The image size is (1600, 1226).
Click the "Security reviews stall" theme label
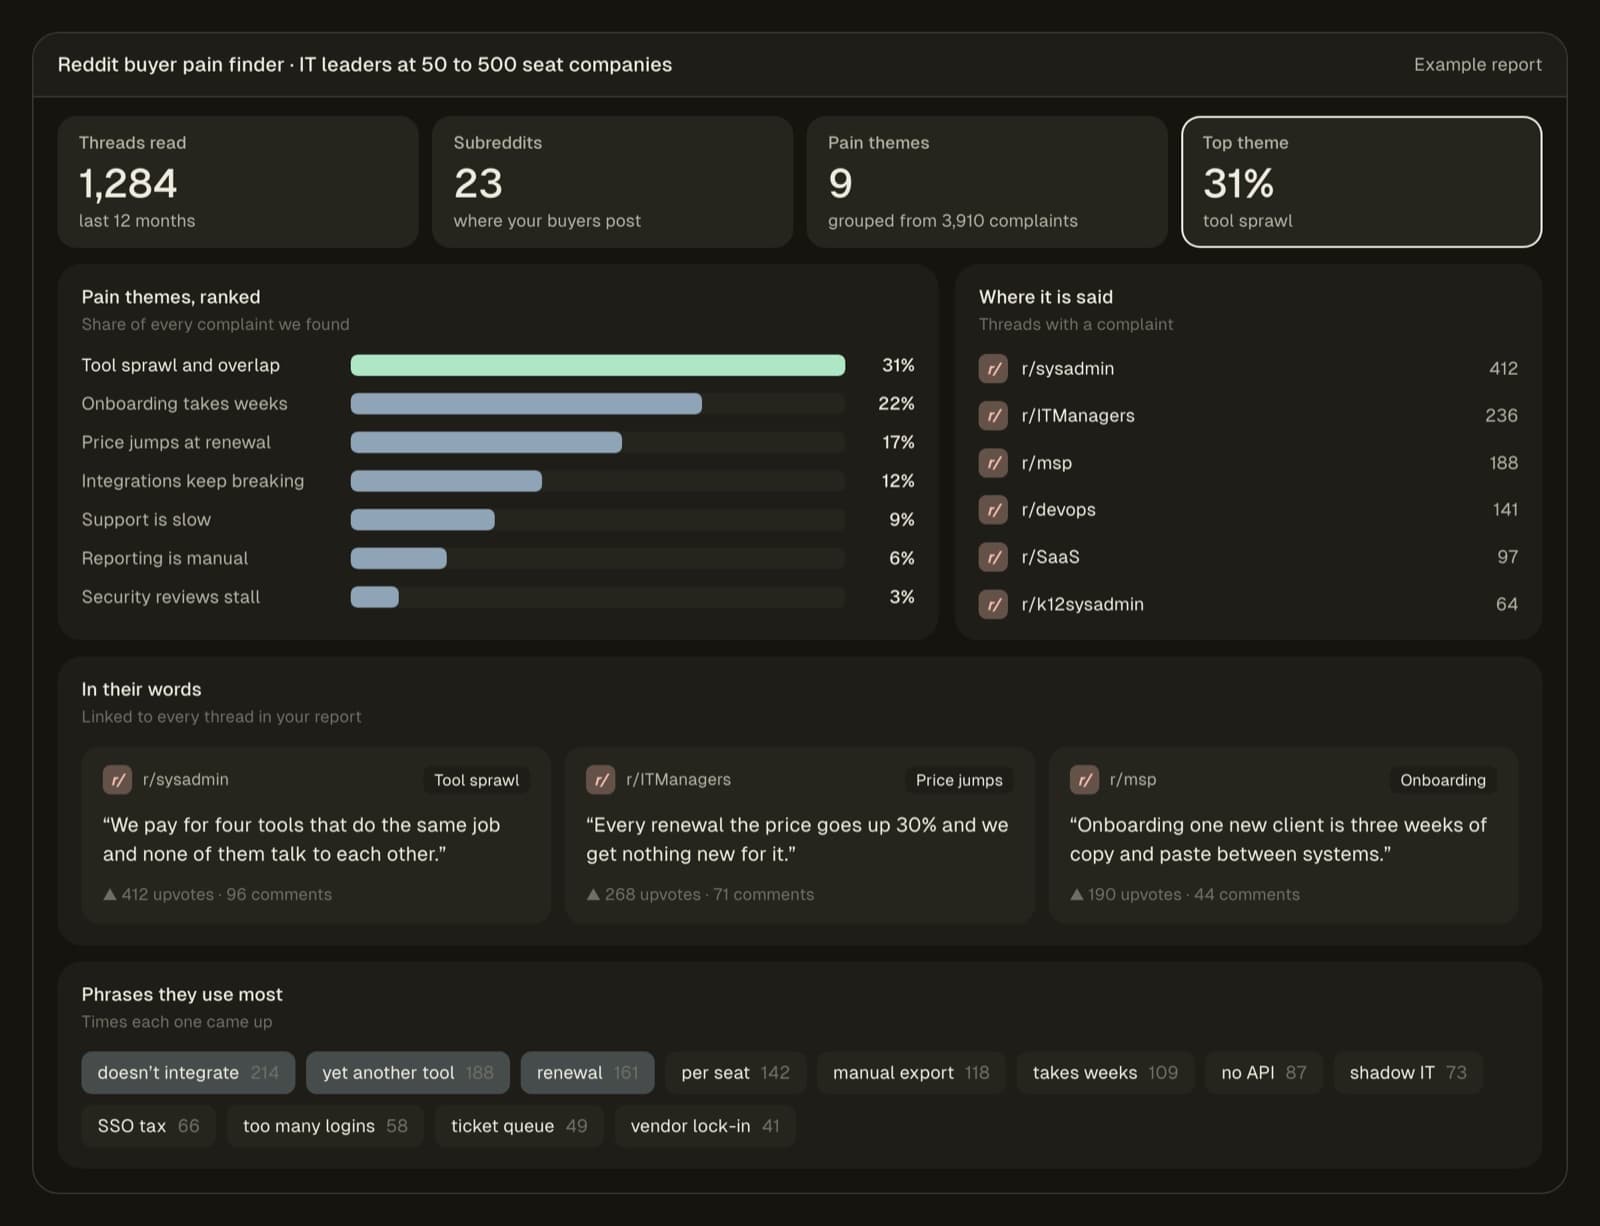pyautogui.click(x=171, y=597)
